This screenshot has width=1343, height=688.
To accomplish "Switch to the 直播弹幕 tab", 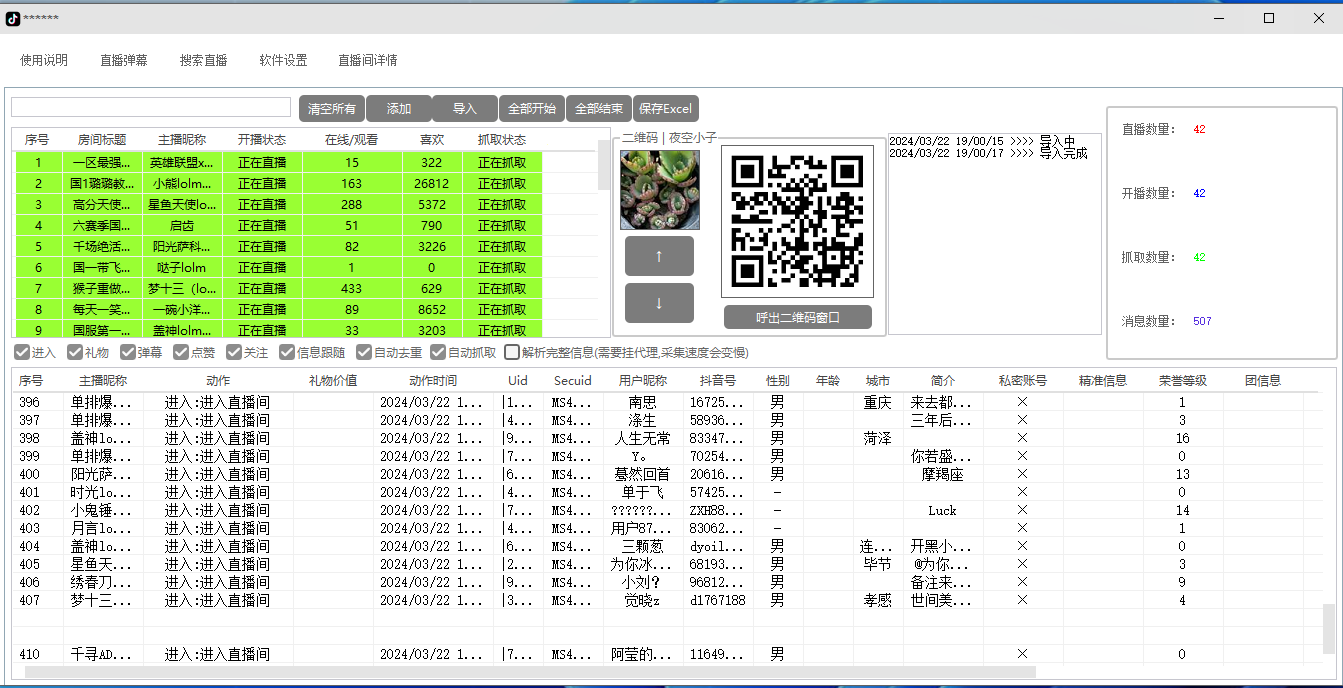I will tap(123, 60).
